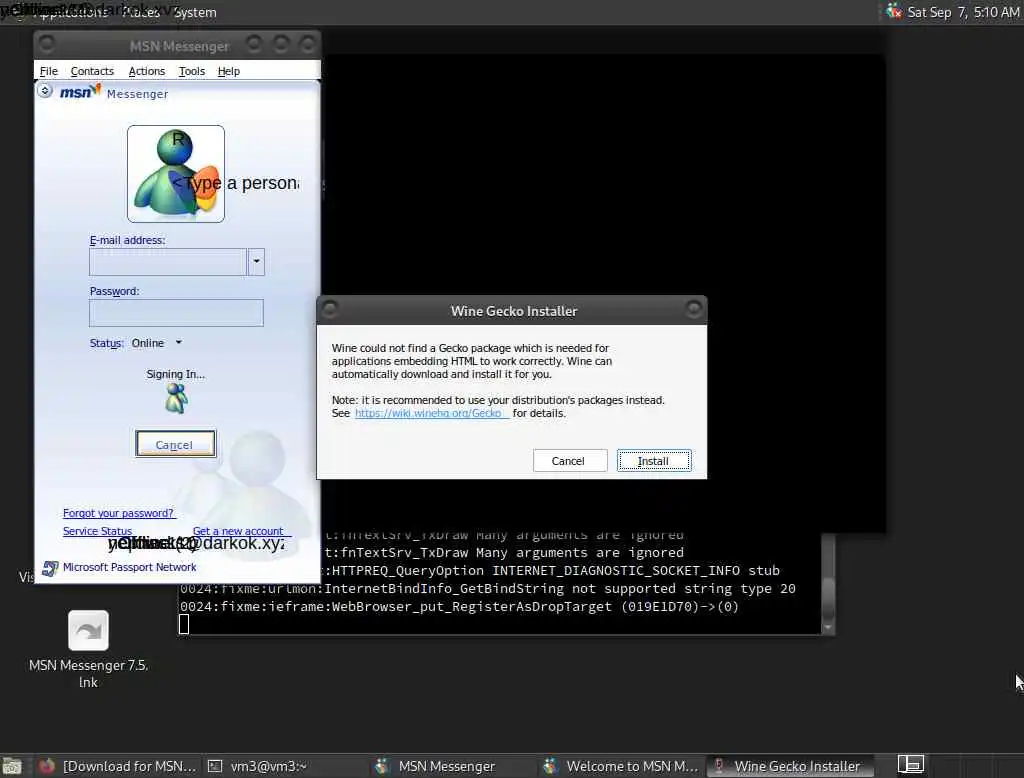The height and width of the screenshot is (778, 1024).
Task: Install Wine Gecko via the Install button
Action: coord(654,461)
